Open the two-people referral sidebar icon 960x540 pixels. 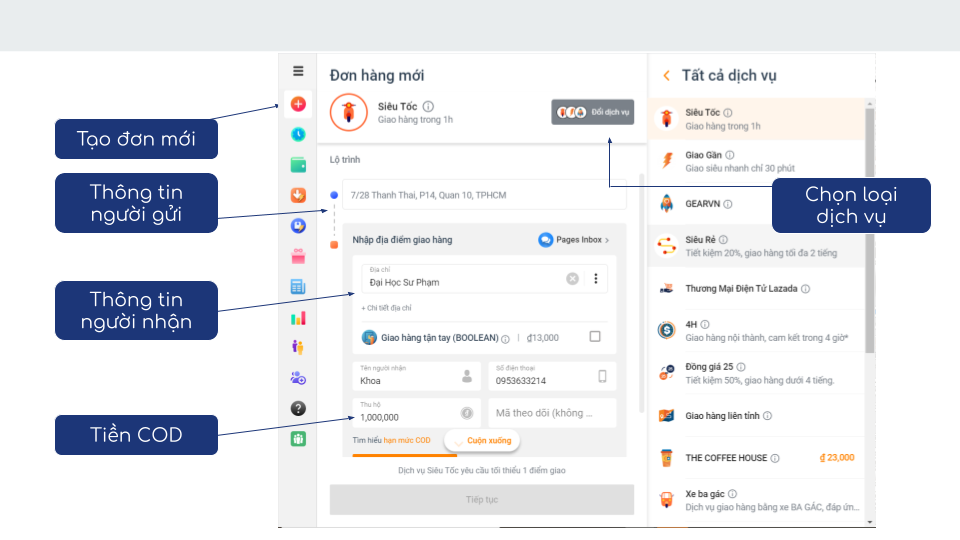click(x=298, y=347)
